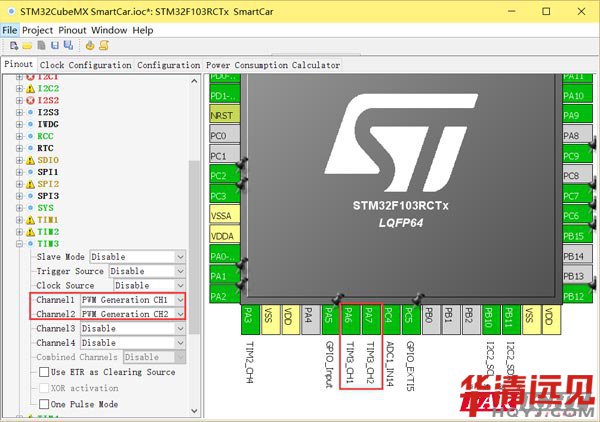Click the Save Project floppy icon
This screenshot has width=600, height=422.
coord(55,46)
